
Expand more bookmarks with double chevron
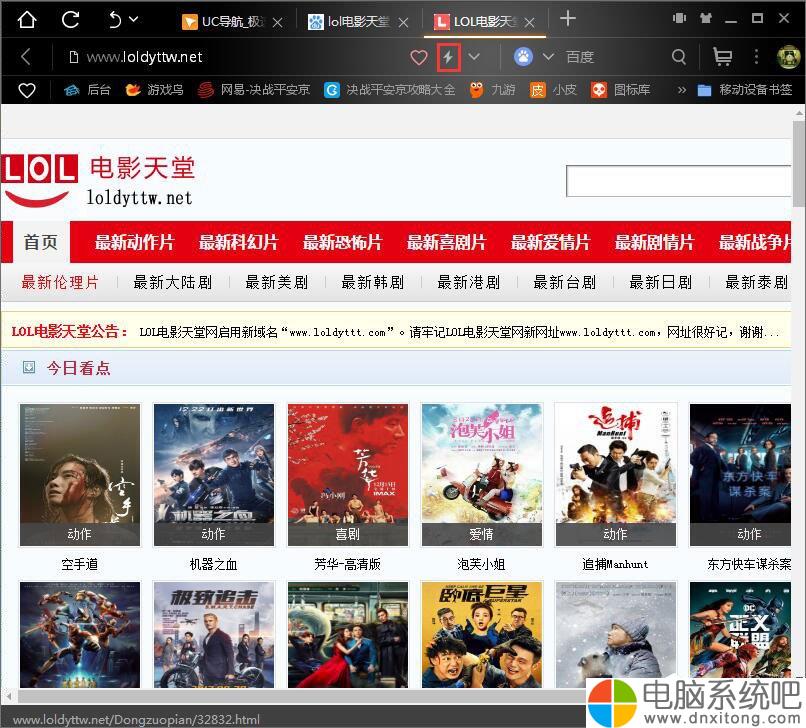pos(682,90)
